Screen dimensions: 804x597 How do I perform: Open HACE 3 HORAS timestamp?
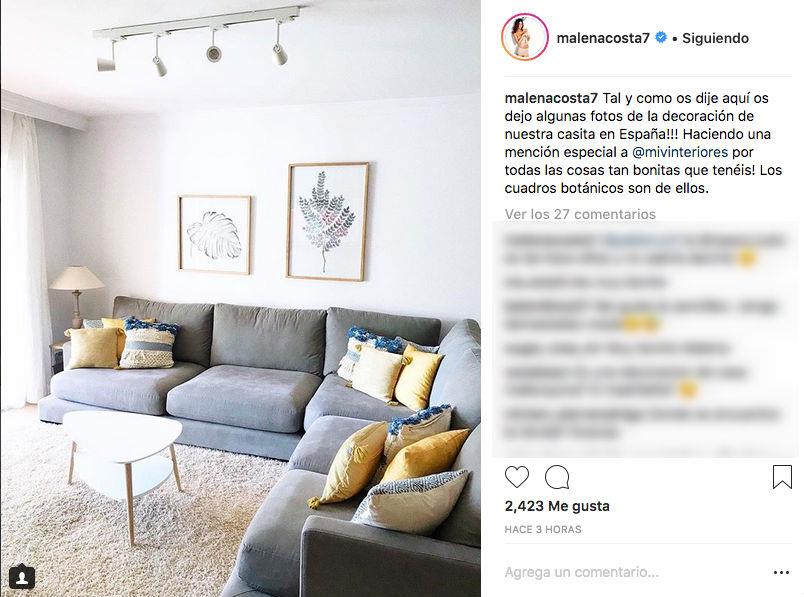tap(542, 529)
